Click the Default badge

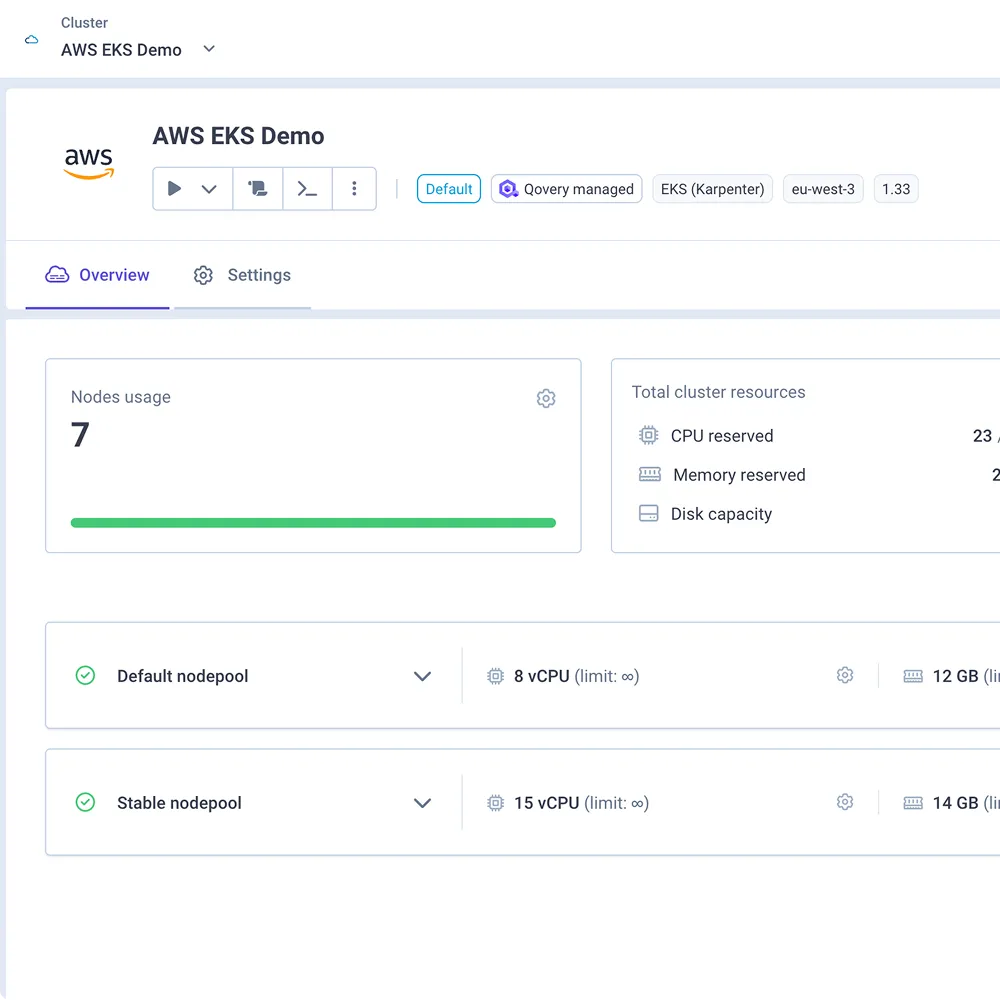(x=449, y=189)
